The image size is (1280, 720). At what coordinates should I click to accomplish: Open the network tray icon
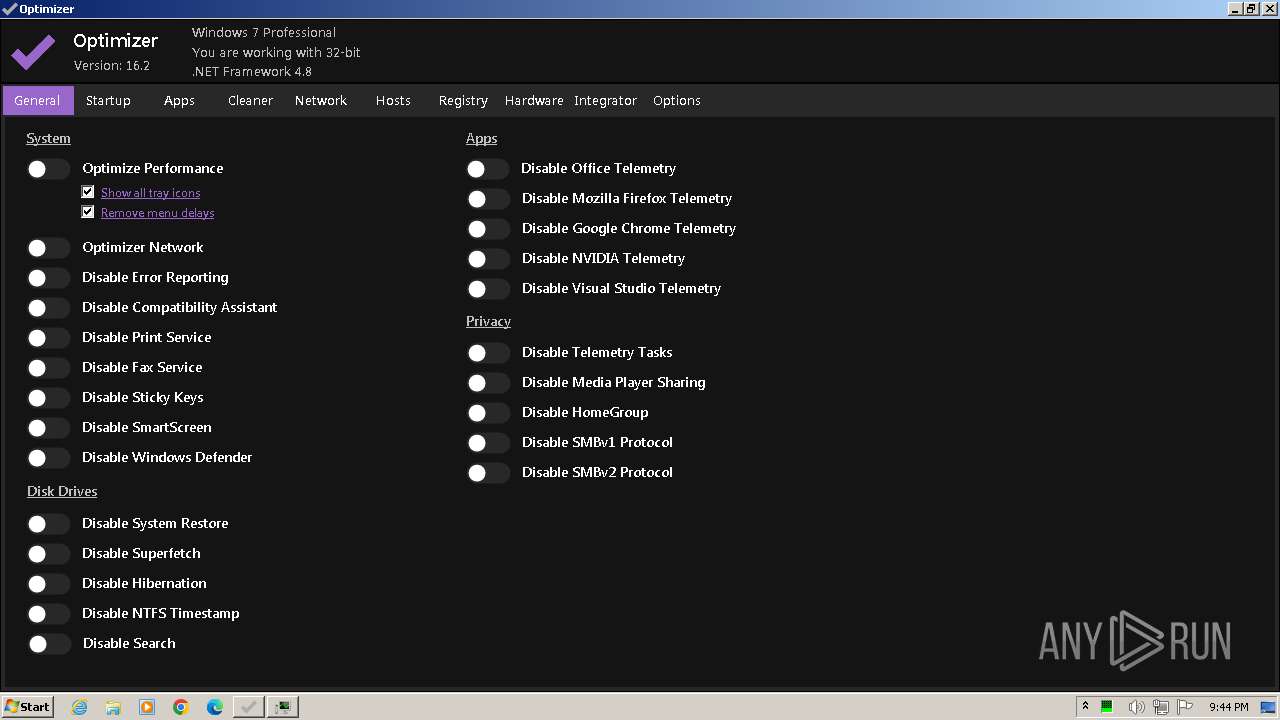[1160, 707]
